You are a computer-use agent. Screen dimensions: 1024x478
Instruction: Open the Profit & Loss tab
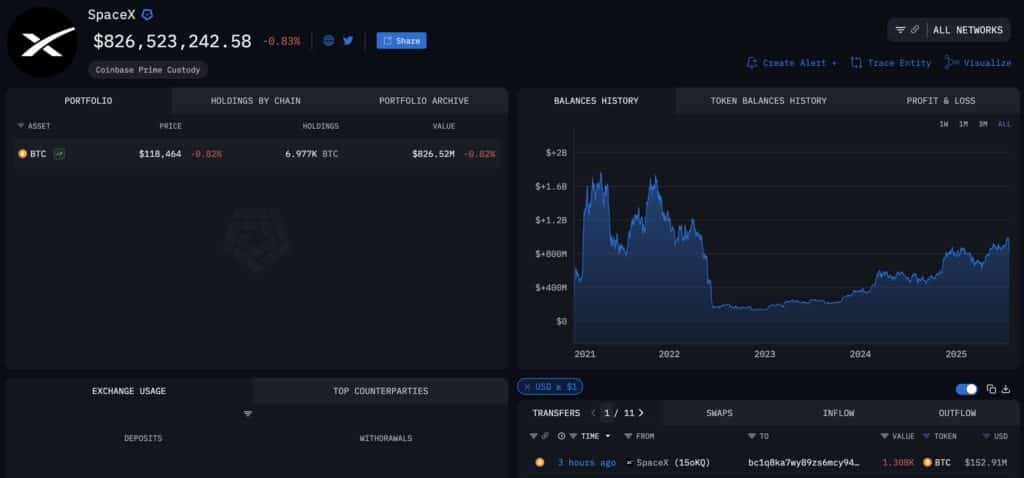tap(940, 101)
